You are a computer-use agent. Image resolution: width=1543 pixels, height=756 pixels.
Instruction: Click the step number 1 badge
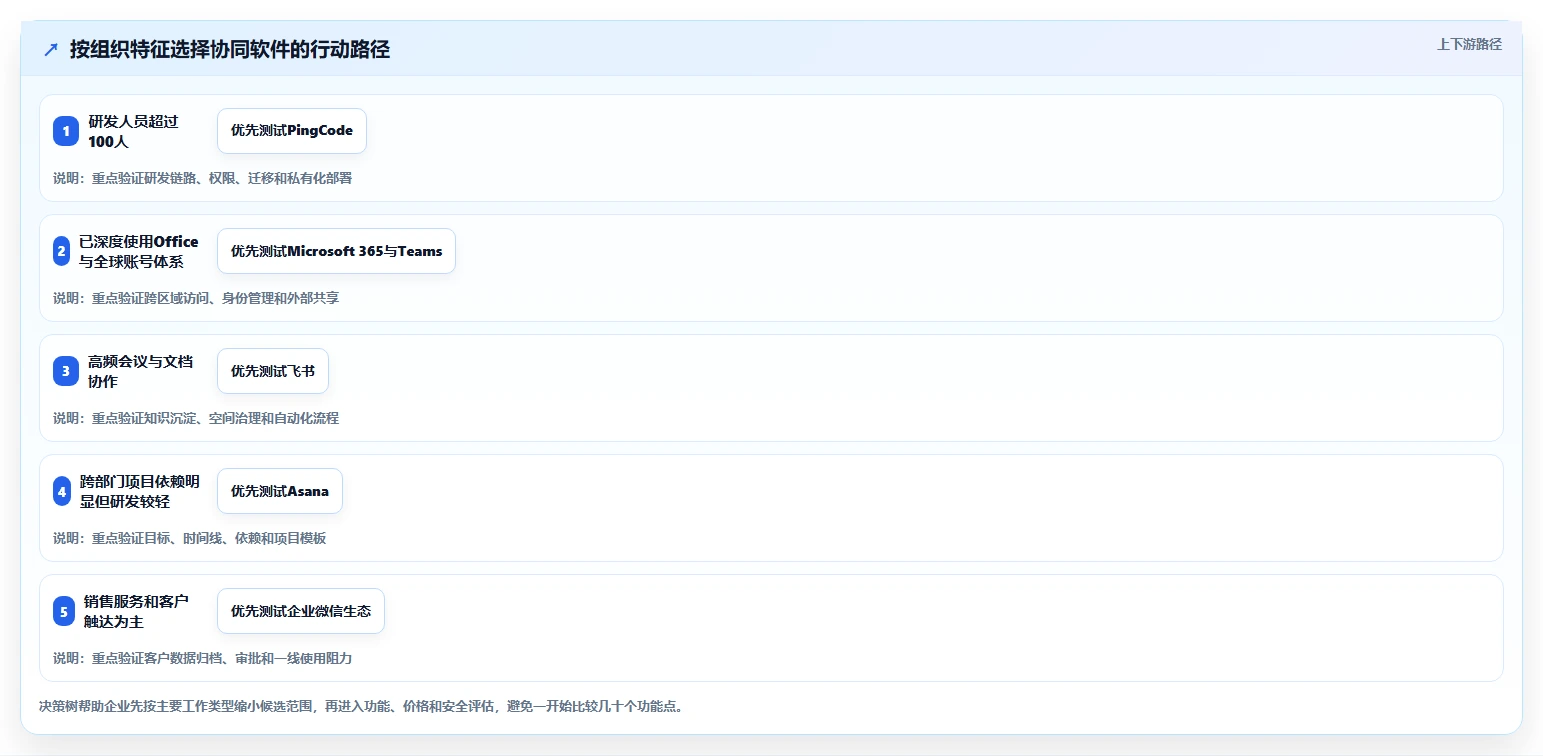66,131
